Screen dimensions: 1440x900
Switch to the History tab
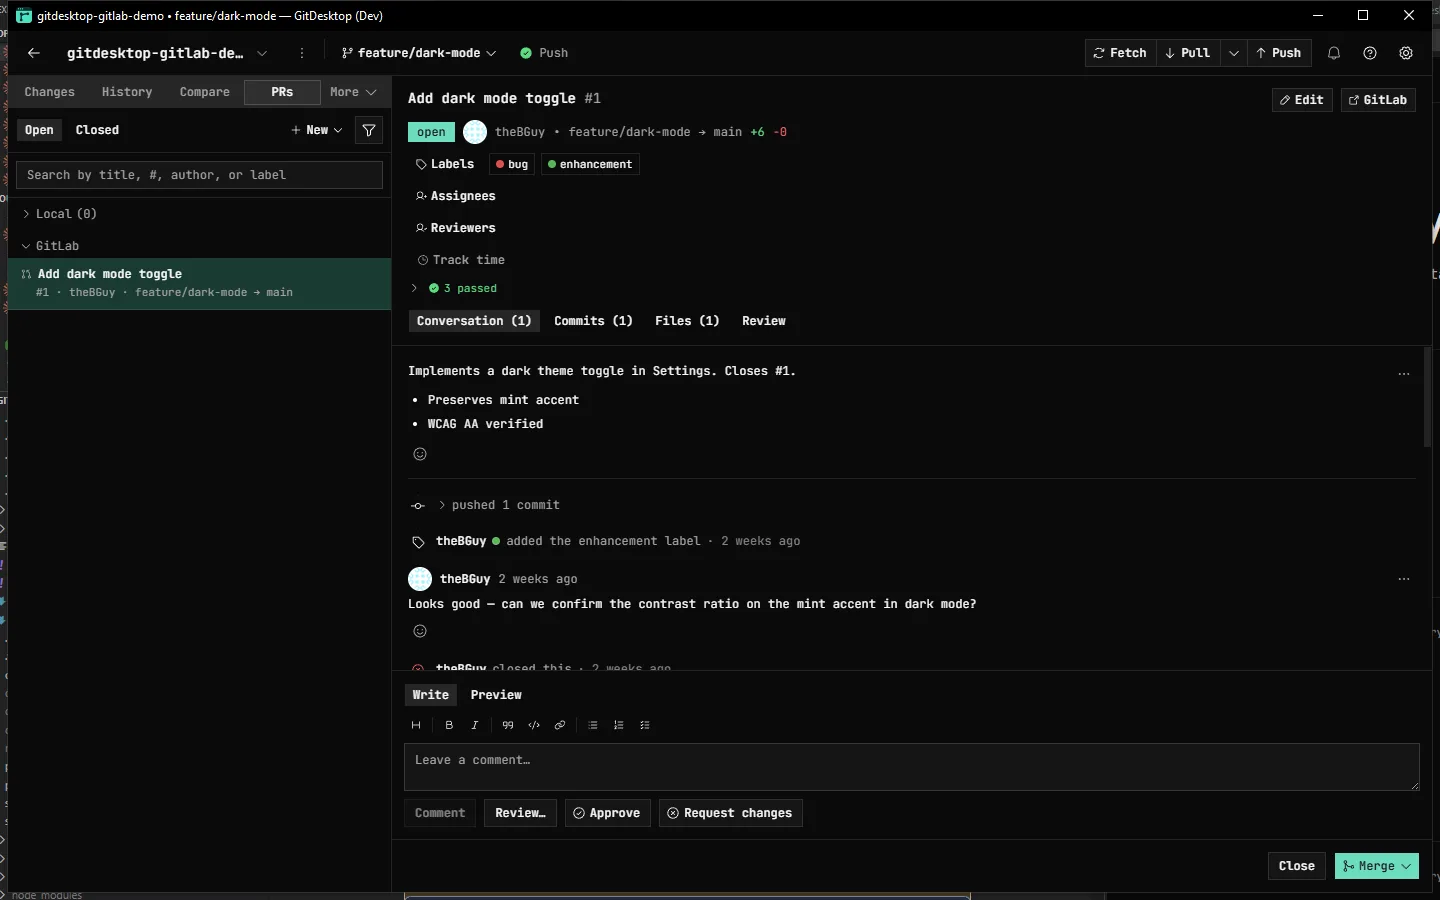(x=127, y=92)
